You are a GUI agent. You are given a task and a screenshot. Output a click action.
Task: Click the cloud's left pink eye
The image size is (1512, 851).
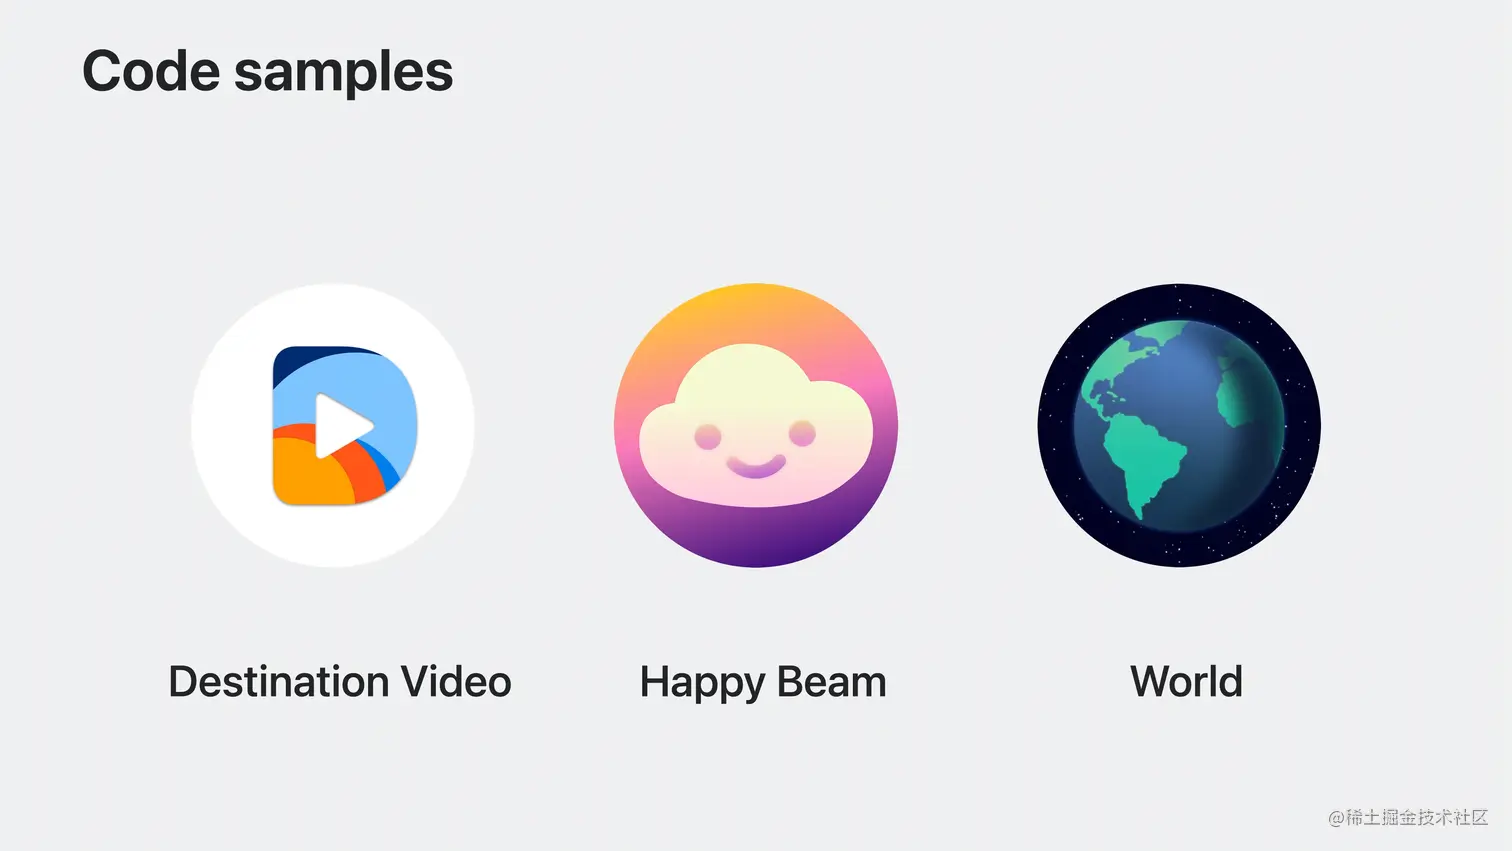[708, 437]
